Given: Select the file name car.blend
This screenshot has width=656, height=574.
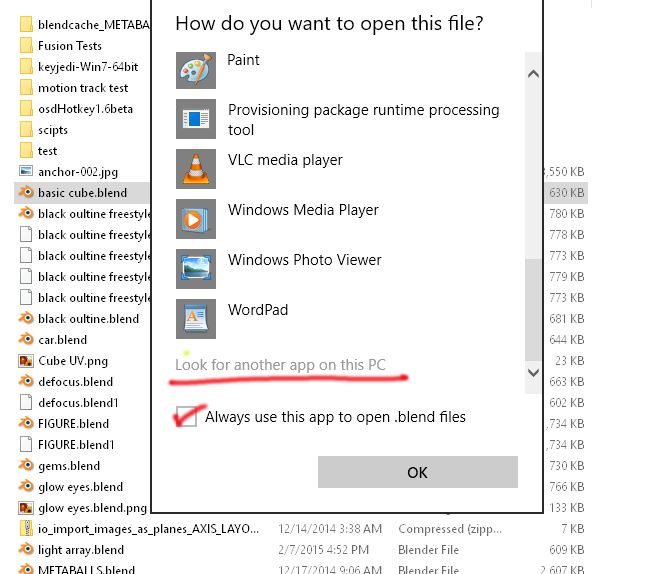Looking at the screenshot, I should tap(63, 340).
